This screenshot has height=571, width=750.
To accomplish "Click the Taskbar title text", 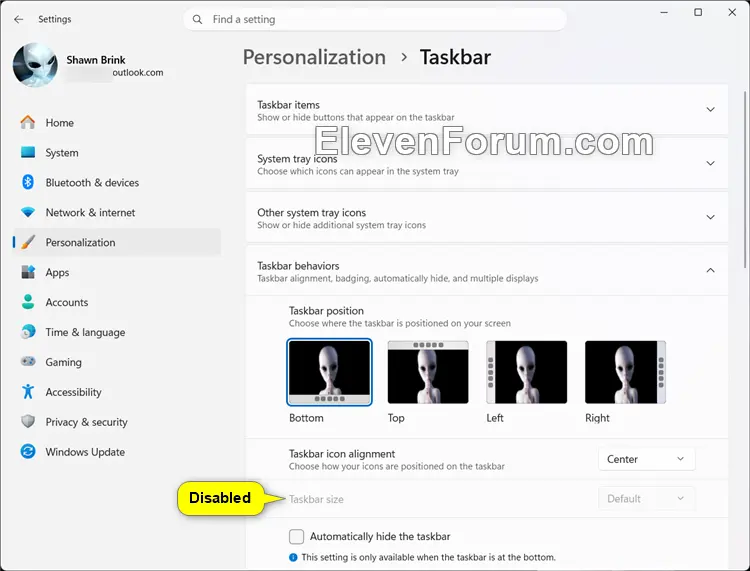I will (x=455, y=57).
